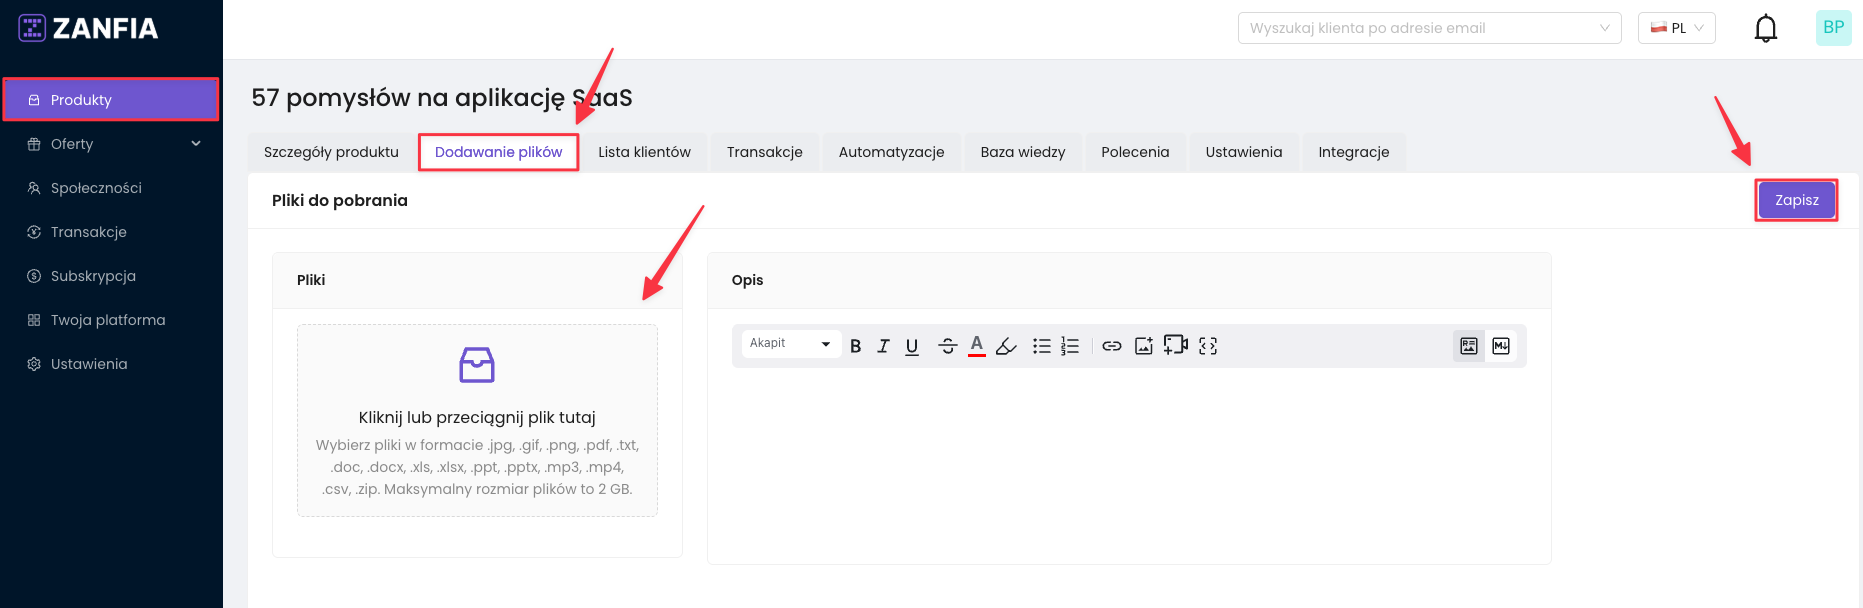The image size is (1863, 608).
Task: Switch editor to Markdown mode
Action: [x=1501, y=346]
